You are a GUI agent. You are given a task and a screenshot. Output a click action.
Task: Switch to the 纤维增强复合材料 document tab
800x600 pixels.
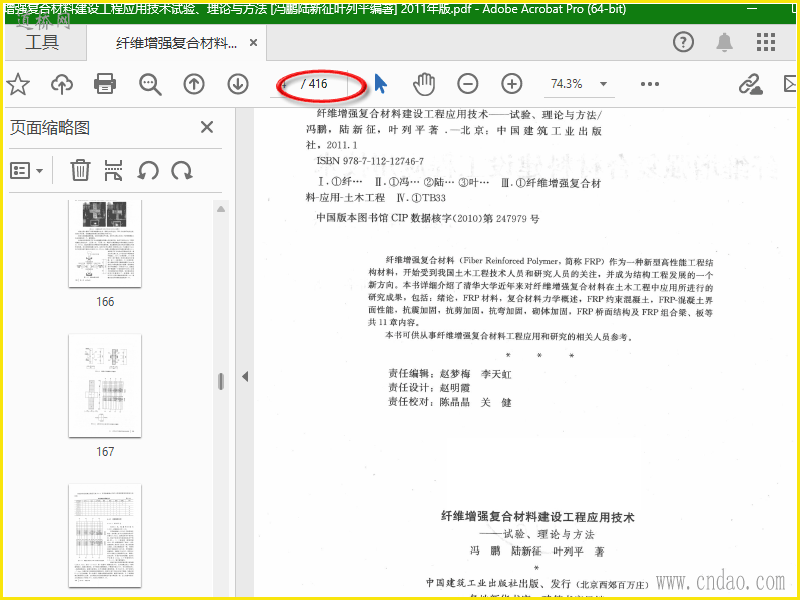pyautogui.click(x=176, y=43)
